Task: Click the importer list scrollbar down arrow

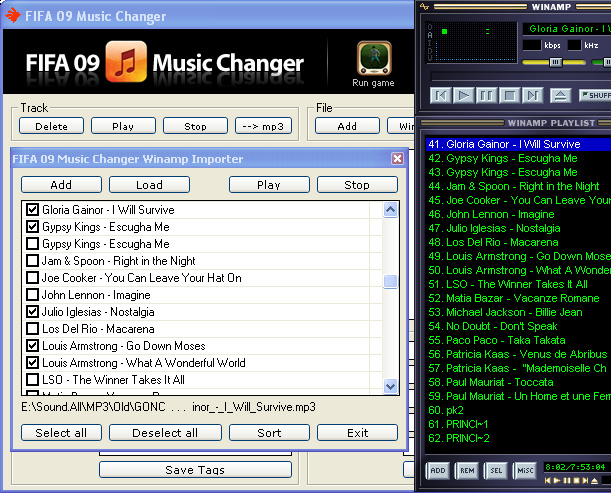Action: tap(390, 386)
